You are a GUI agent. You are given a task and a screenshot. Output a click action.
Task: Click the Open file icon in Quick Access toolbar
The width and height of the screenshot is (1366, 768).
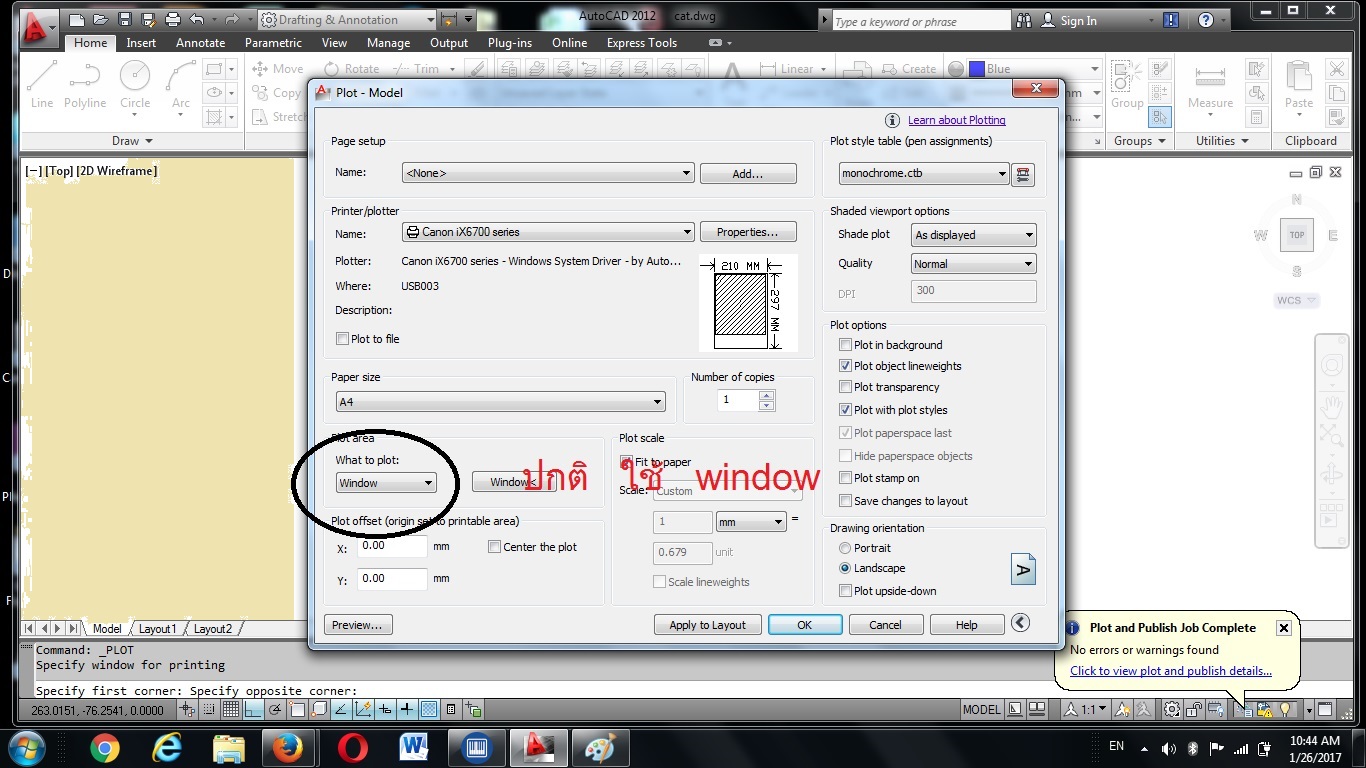pos(102,19)
